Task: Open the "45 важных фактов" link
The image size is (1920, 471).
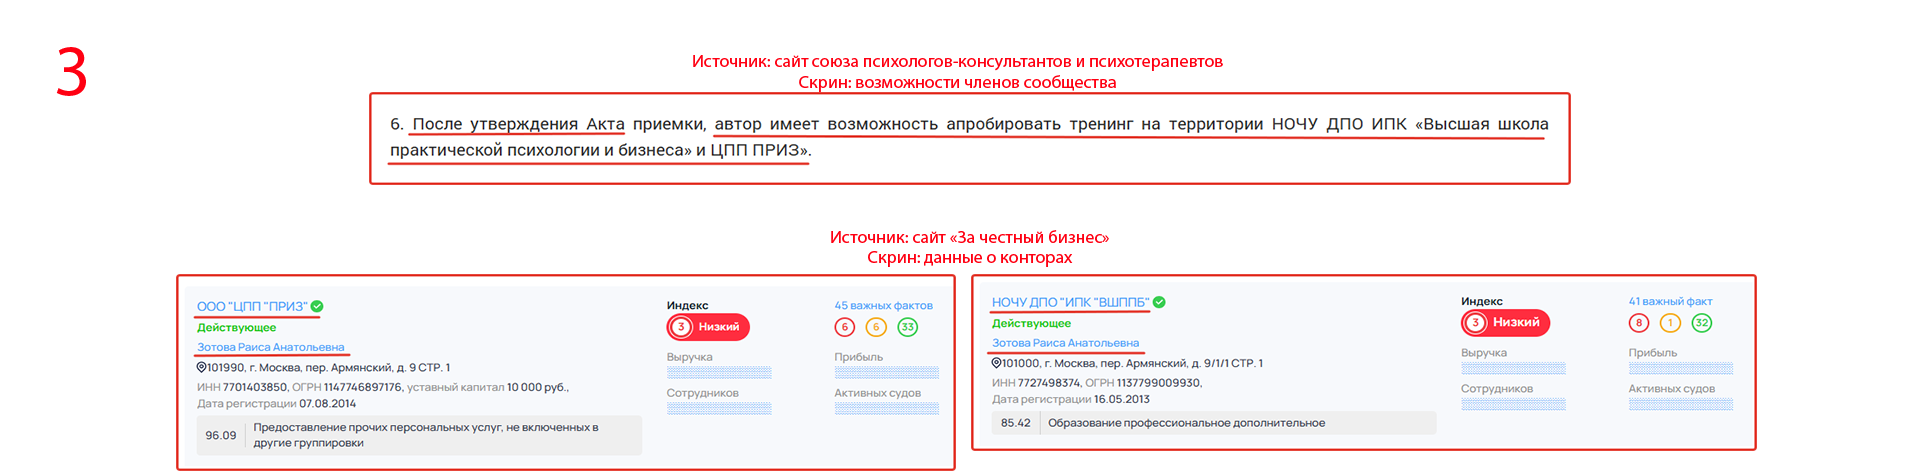Action: pyautogui.click(x=884, y=306)
